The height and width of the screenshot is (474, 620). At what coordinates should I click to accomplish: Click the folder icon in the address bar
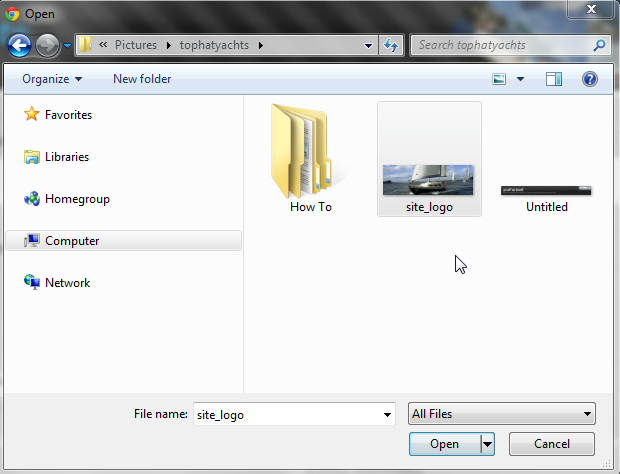(85, 45)
